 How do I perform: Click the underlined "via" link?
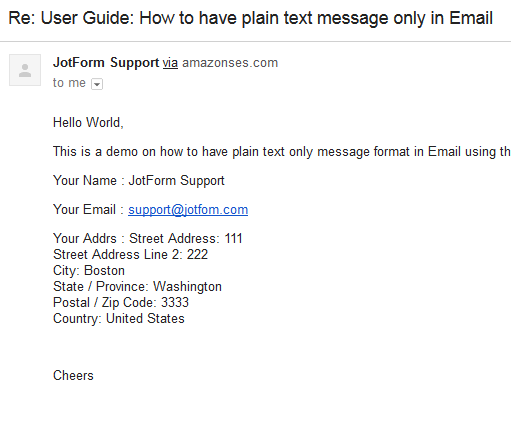pyautogui.click(x=170, y=63)
